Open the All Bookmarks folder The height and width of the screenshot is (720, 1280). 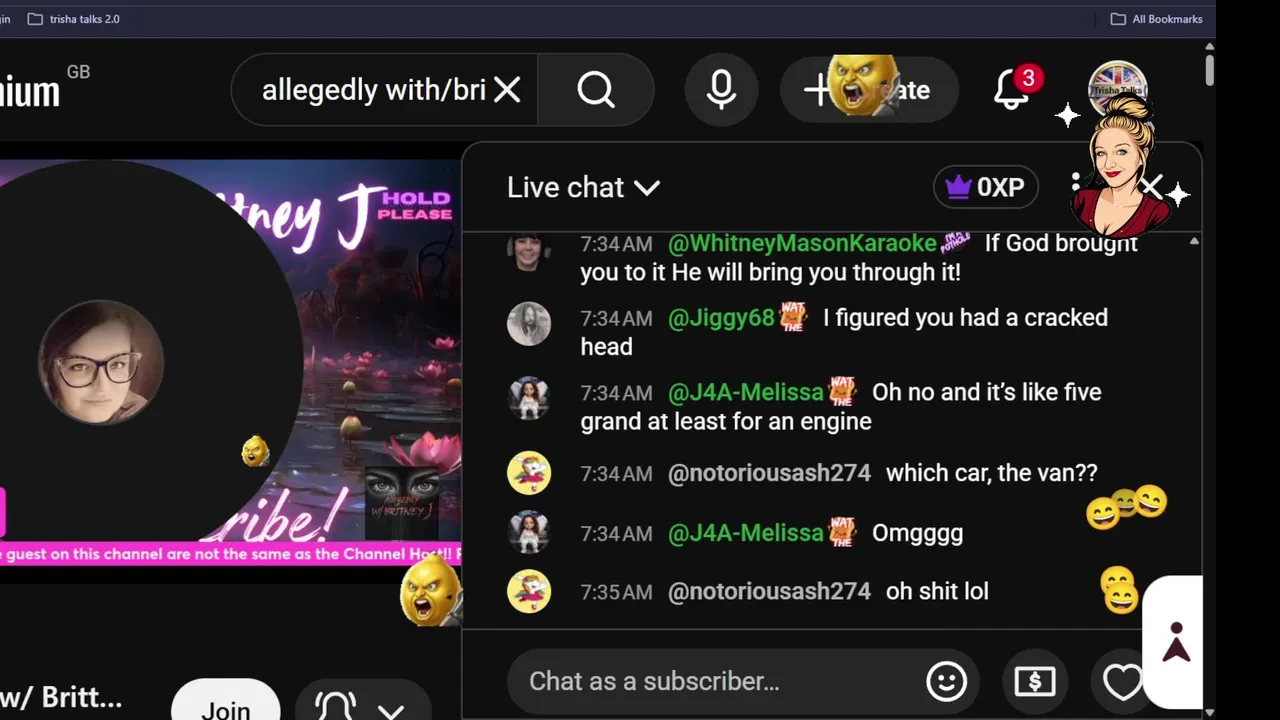[x=1156, y=19]
